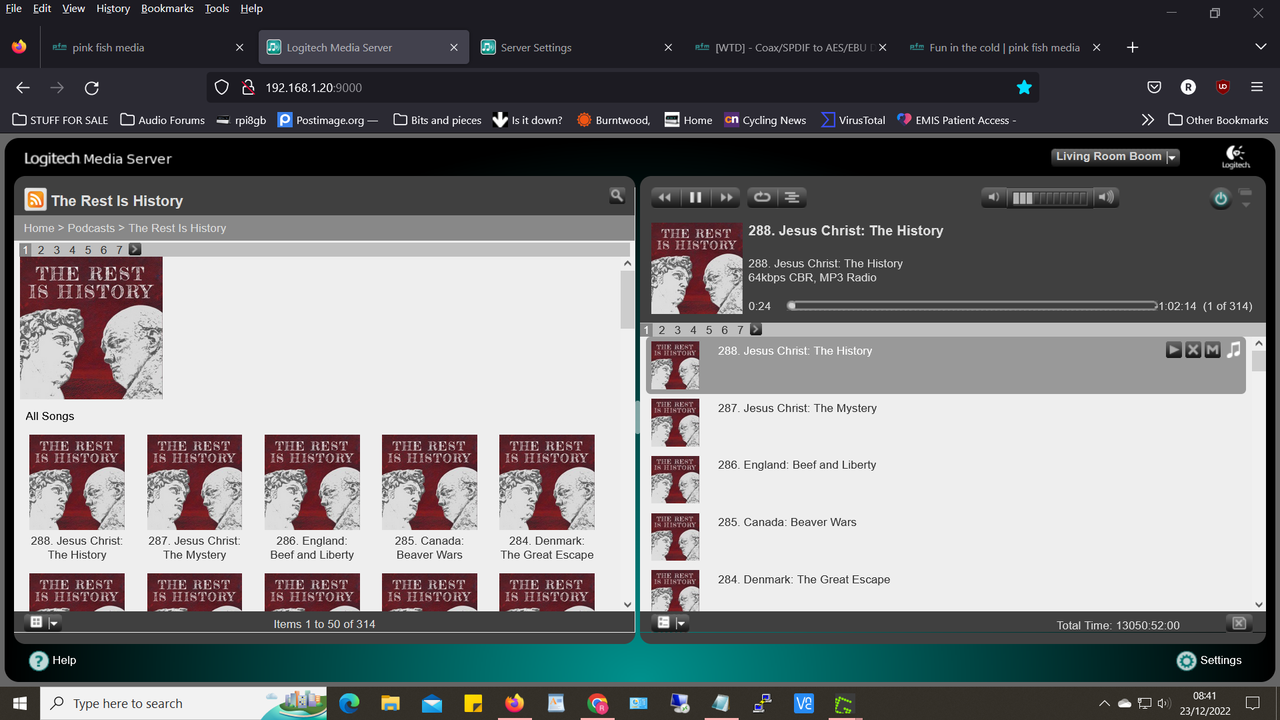The height and width of the screenshot is (720, 1280).
Task: Go to the Podcasts breadcrumb link
Action: click(x=91, y=228)
